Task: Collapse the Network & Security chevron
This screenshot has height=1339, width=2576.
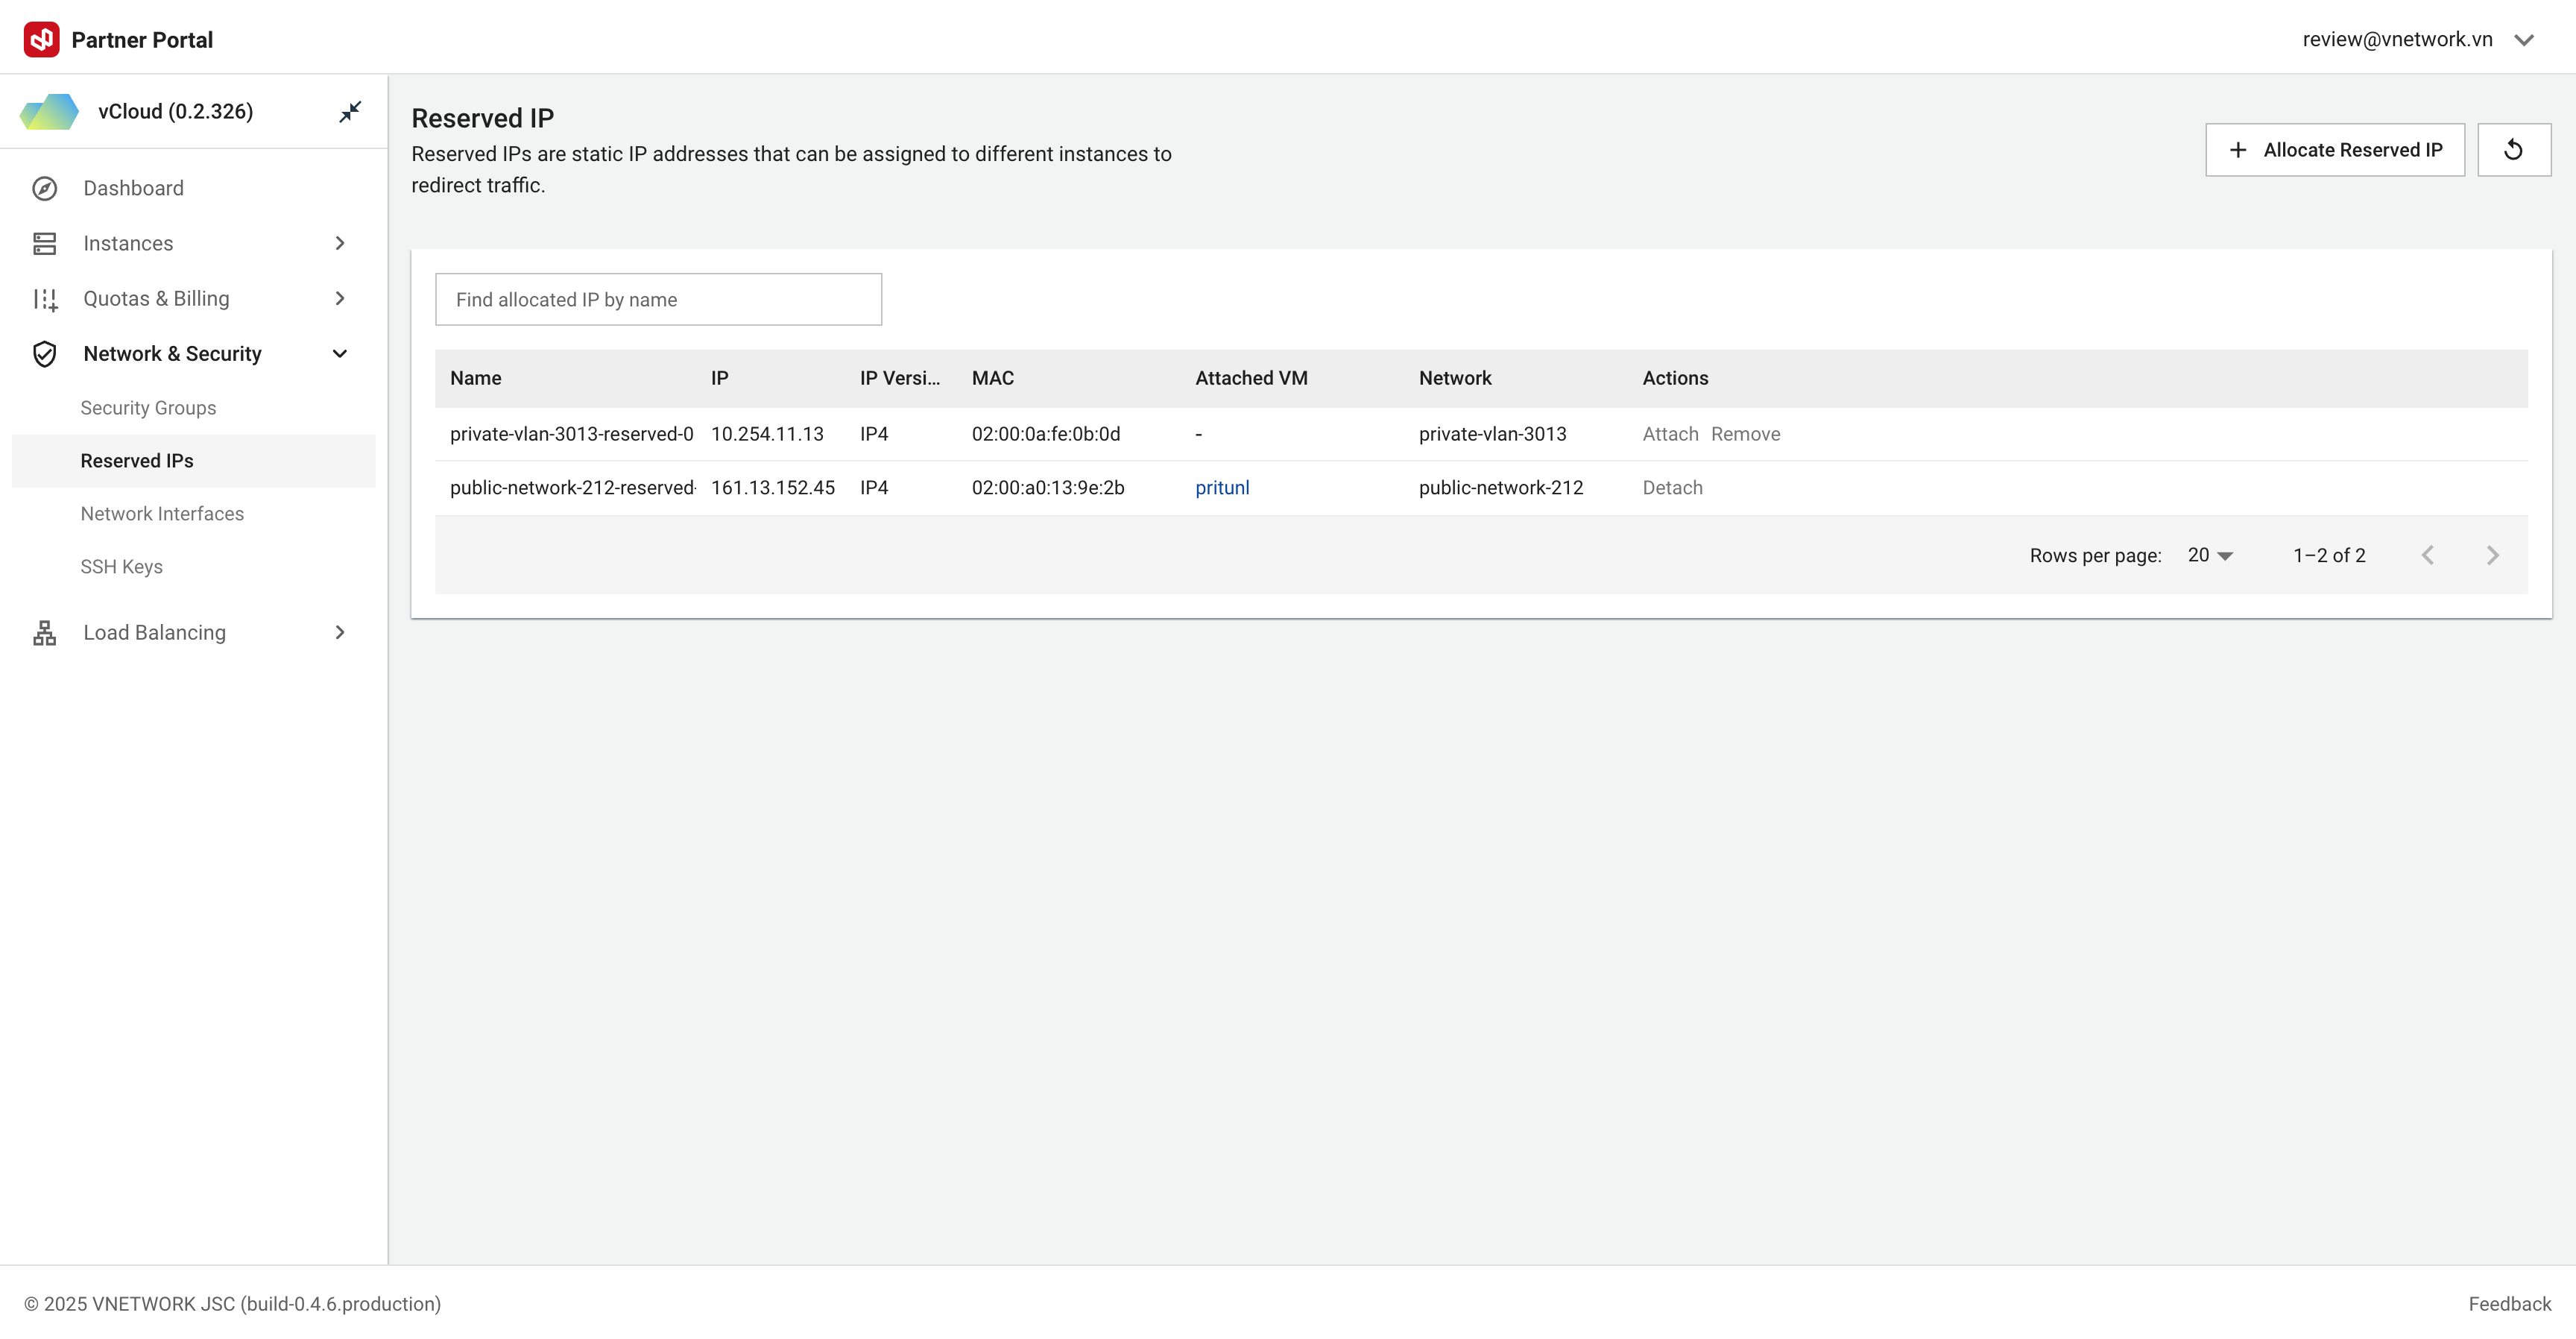Action: click(340, 353)
